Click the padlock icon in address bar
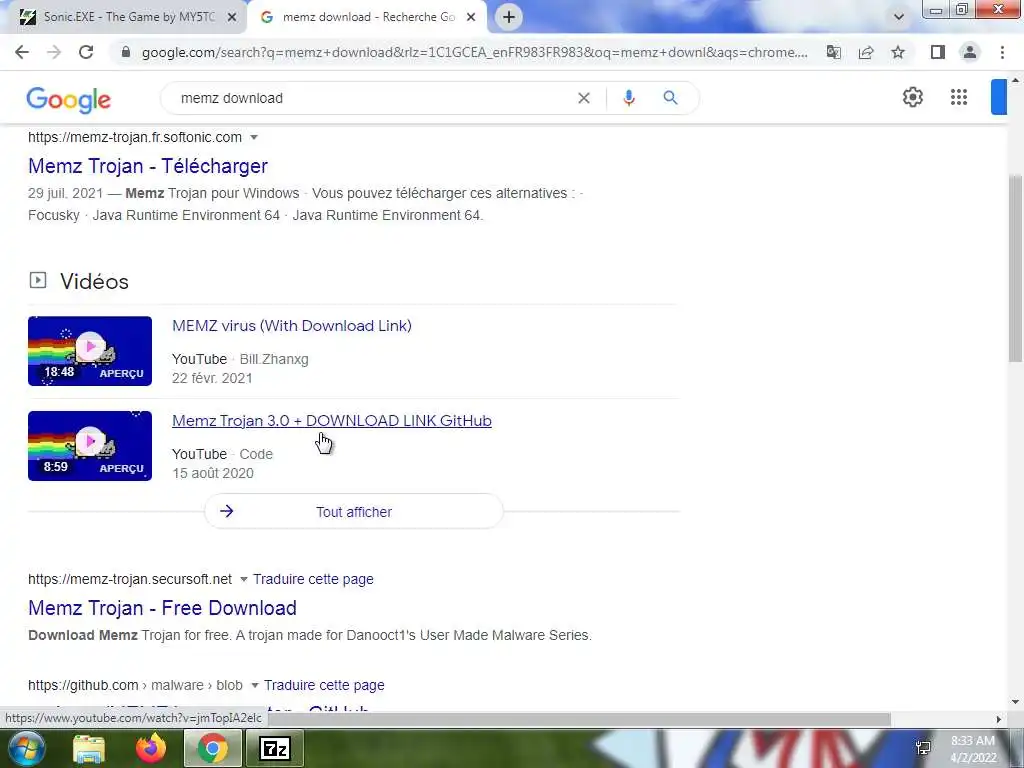The image size is (1024, 768). point(126,52)
